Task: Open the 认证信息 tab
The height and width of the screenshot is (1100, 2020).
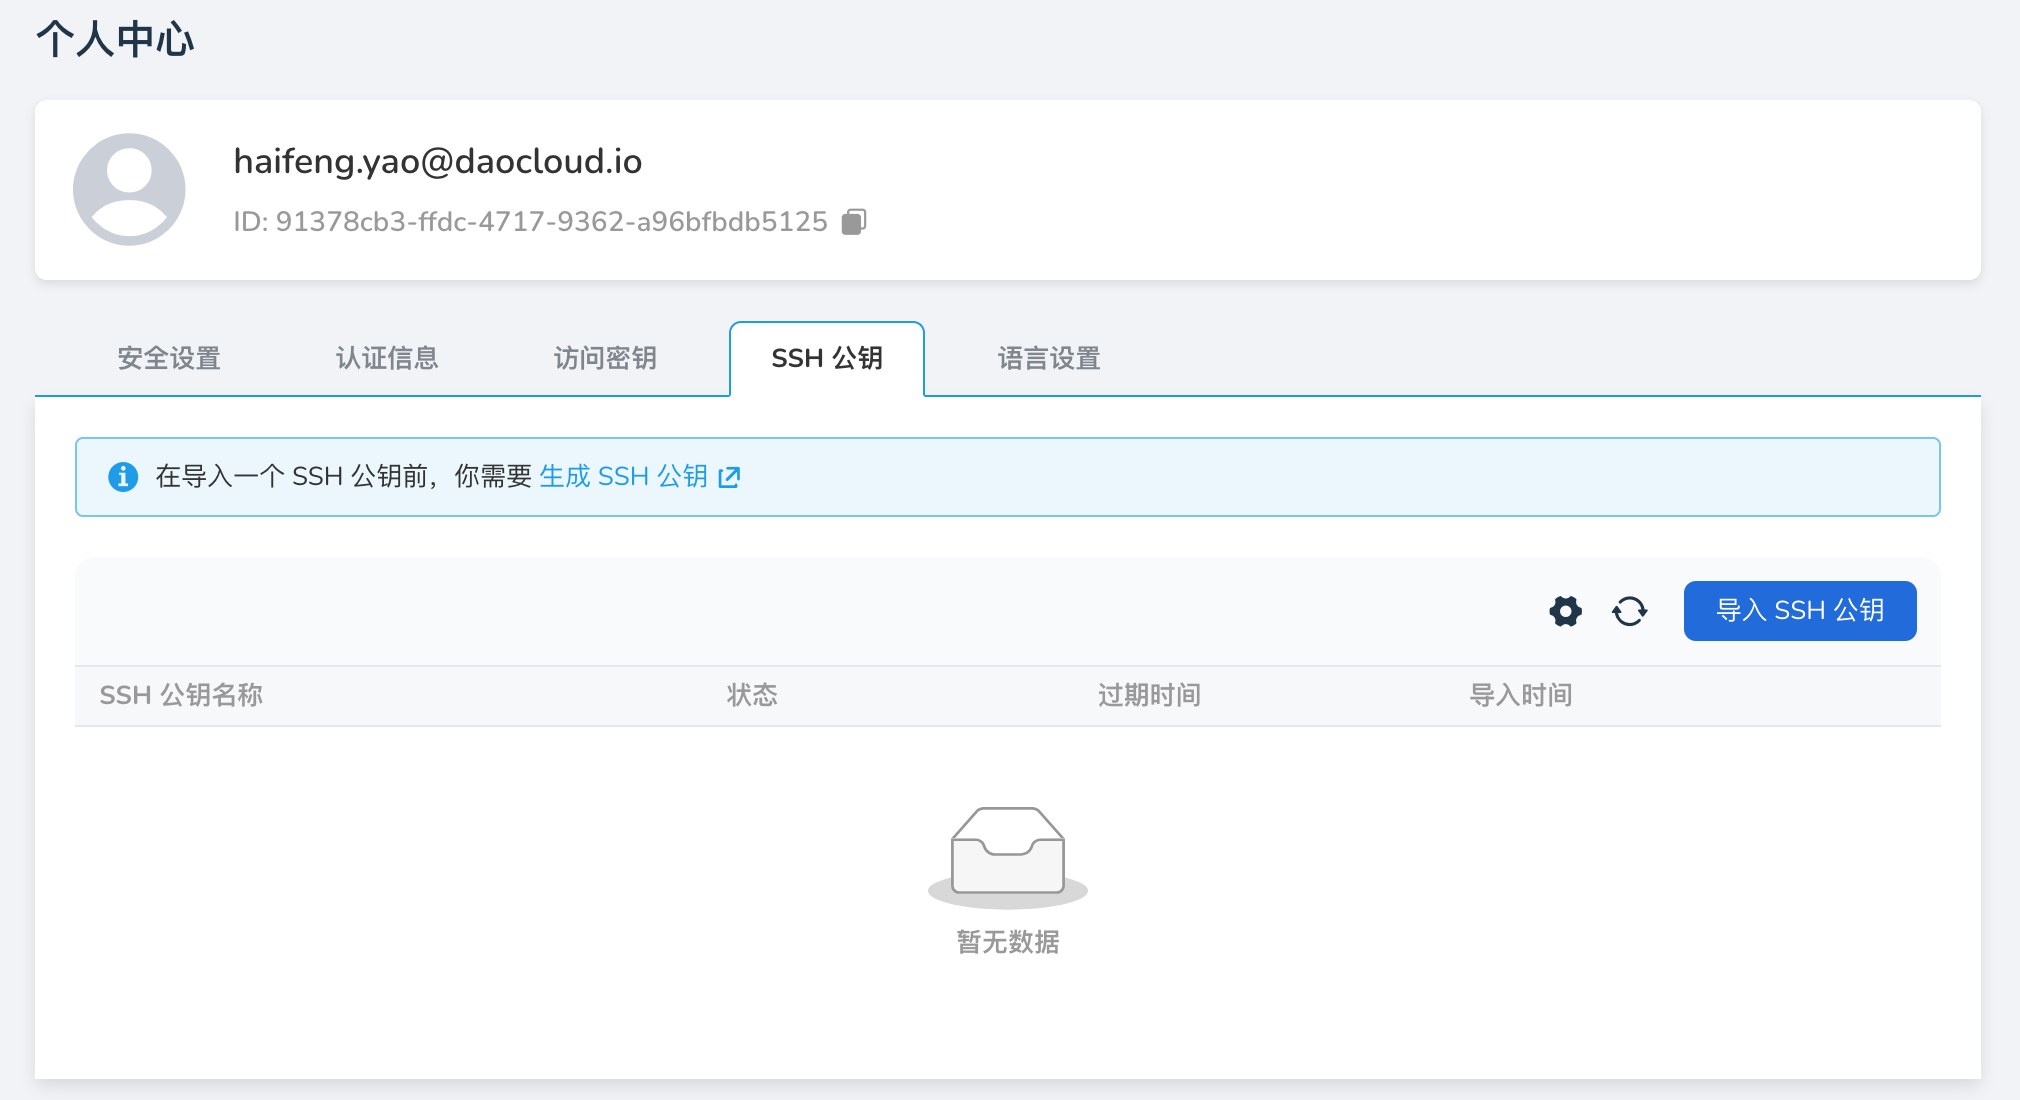Action: click(387, 358)
